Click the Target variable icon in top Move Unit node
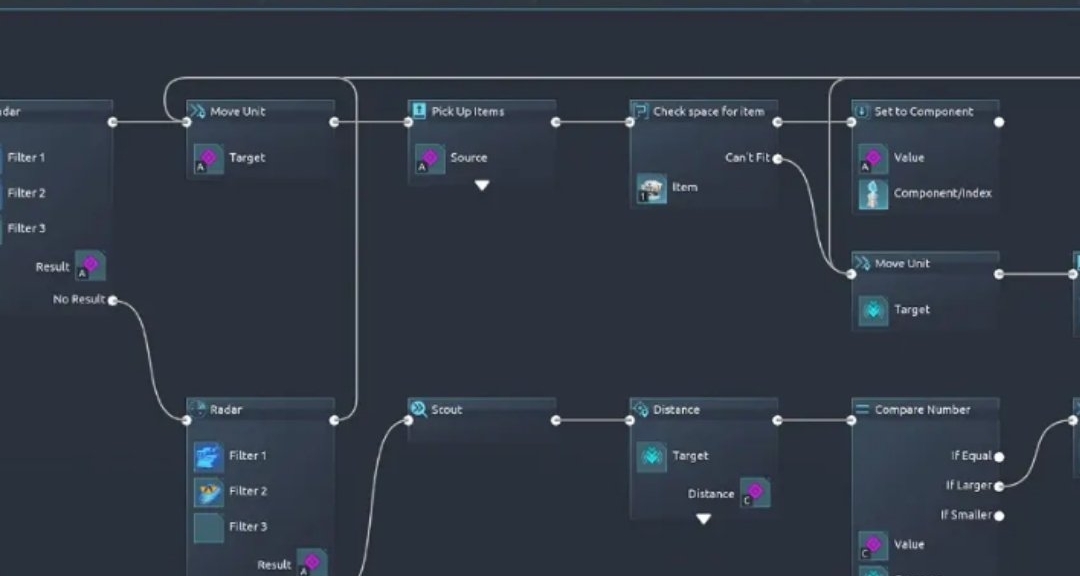Screen dimensions: 1080x576 [208, 158]
